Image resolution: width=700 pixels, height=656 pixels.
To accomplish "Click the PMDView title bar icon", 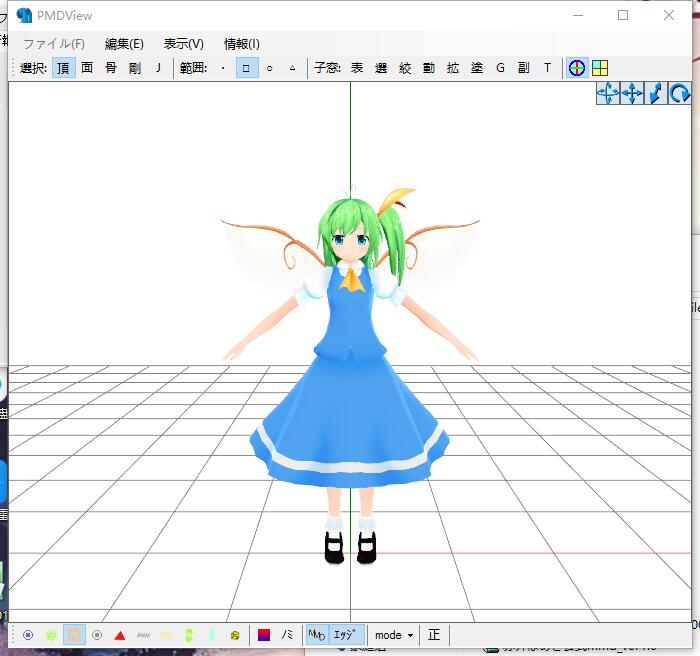I will [x=24, y=15].
